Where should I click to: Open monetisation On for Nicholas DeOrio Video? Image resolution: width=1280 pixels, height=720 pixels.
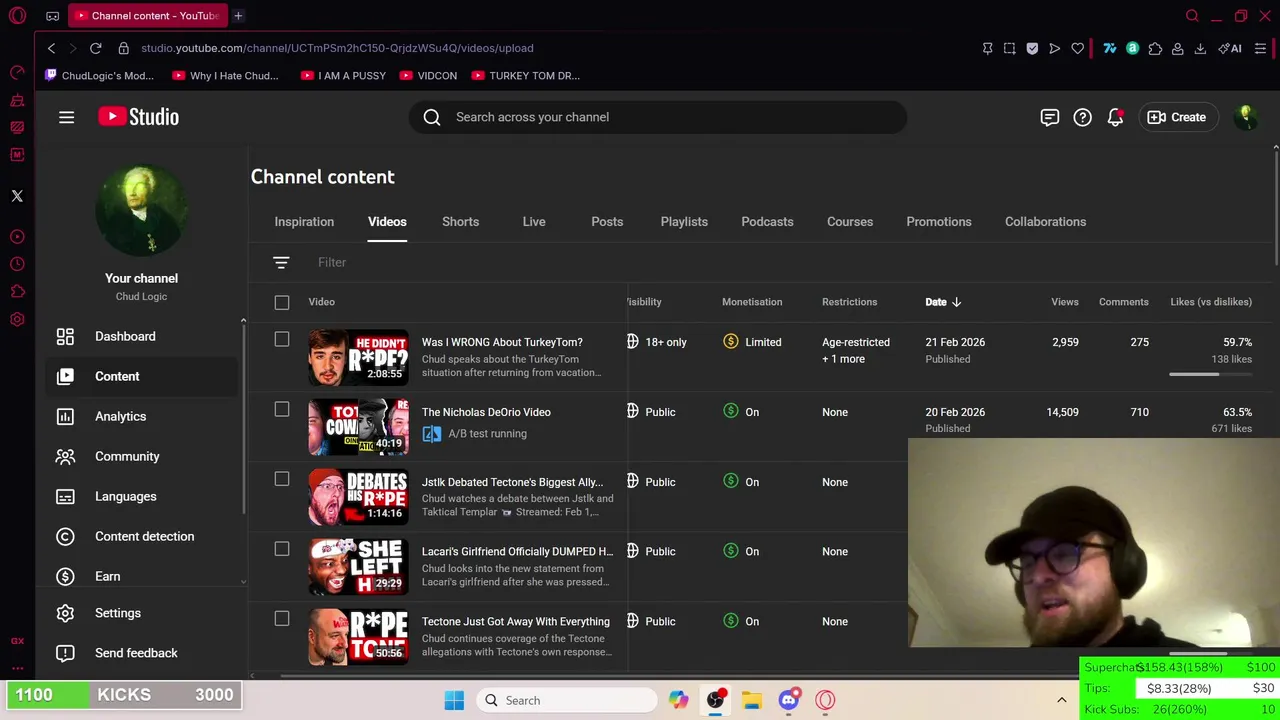pos(741,412)
